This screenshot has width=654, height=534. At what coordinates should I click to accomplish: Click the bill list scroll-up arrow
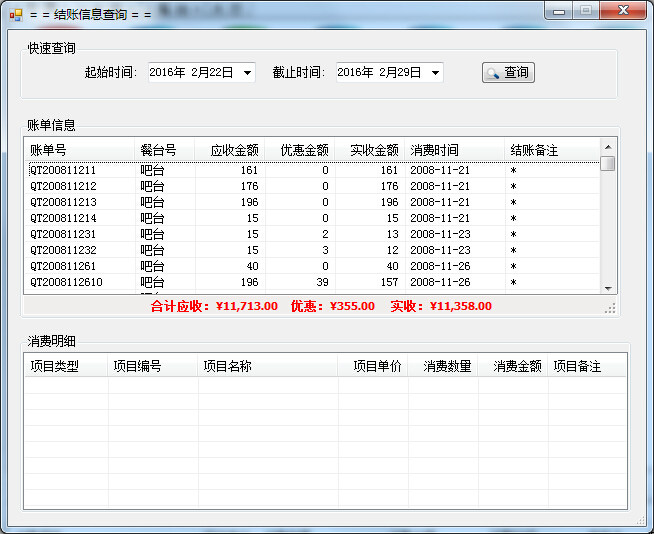(x=608, y=147)
